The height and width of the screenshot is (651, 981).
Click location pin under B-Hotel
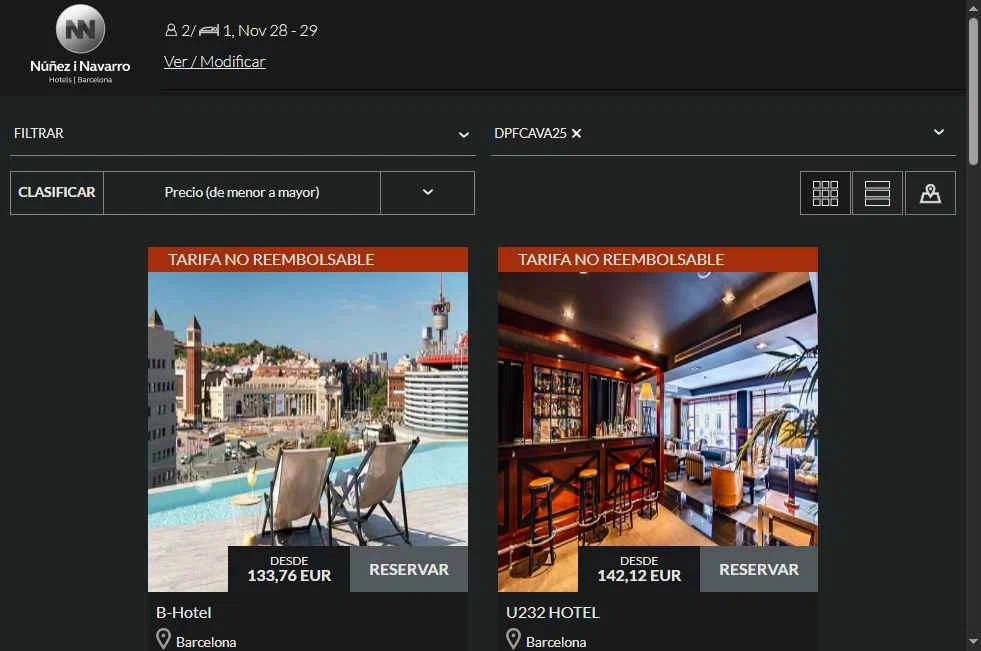163,639
